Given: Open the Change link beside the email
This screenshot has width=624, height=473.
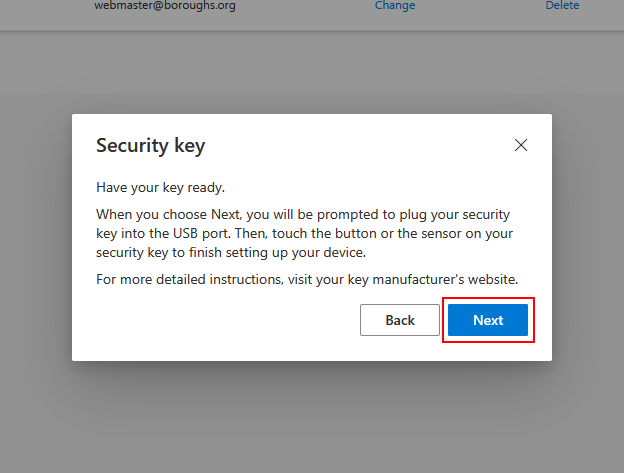Looking at the screenshot, I should (x=395, y=6).
